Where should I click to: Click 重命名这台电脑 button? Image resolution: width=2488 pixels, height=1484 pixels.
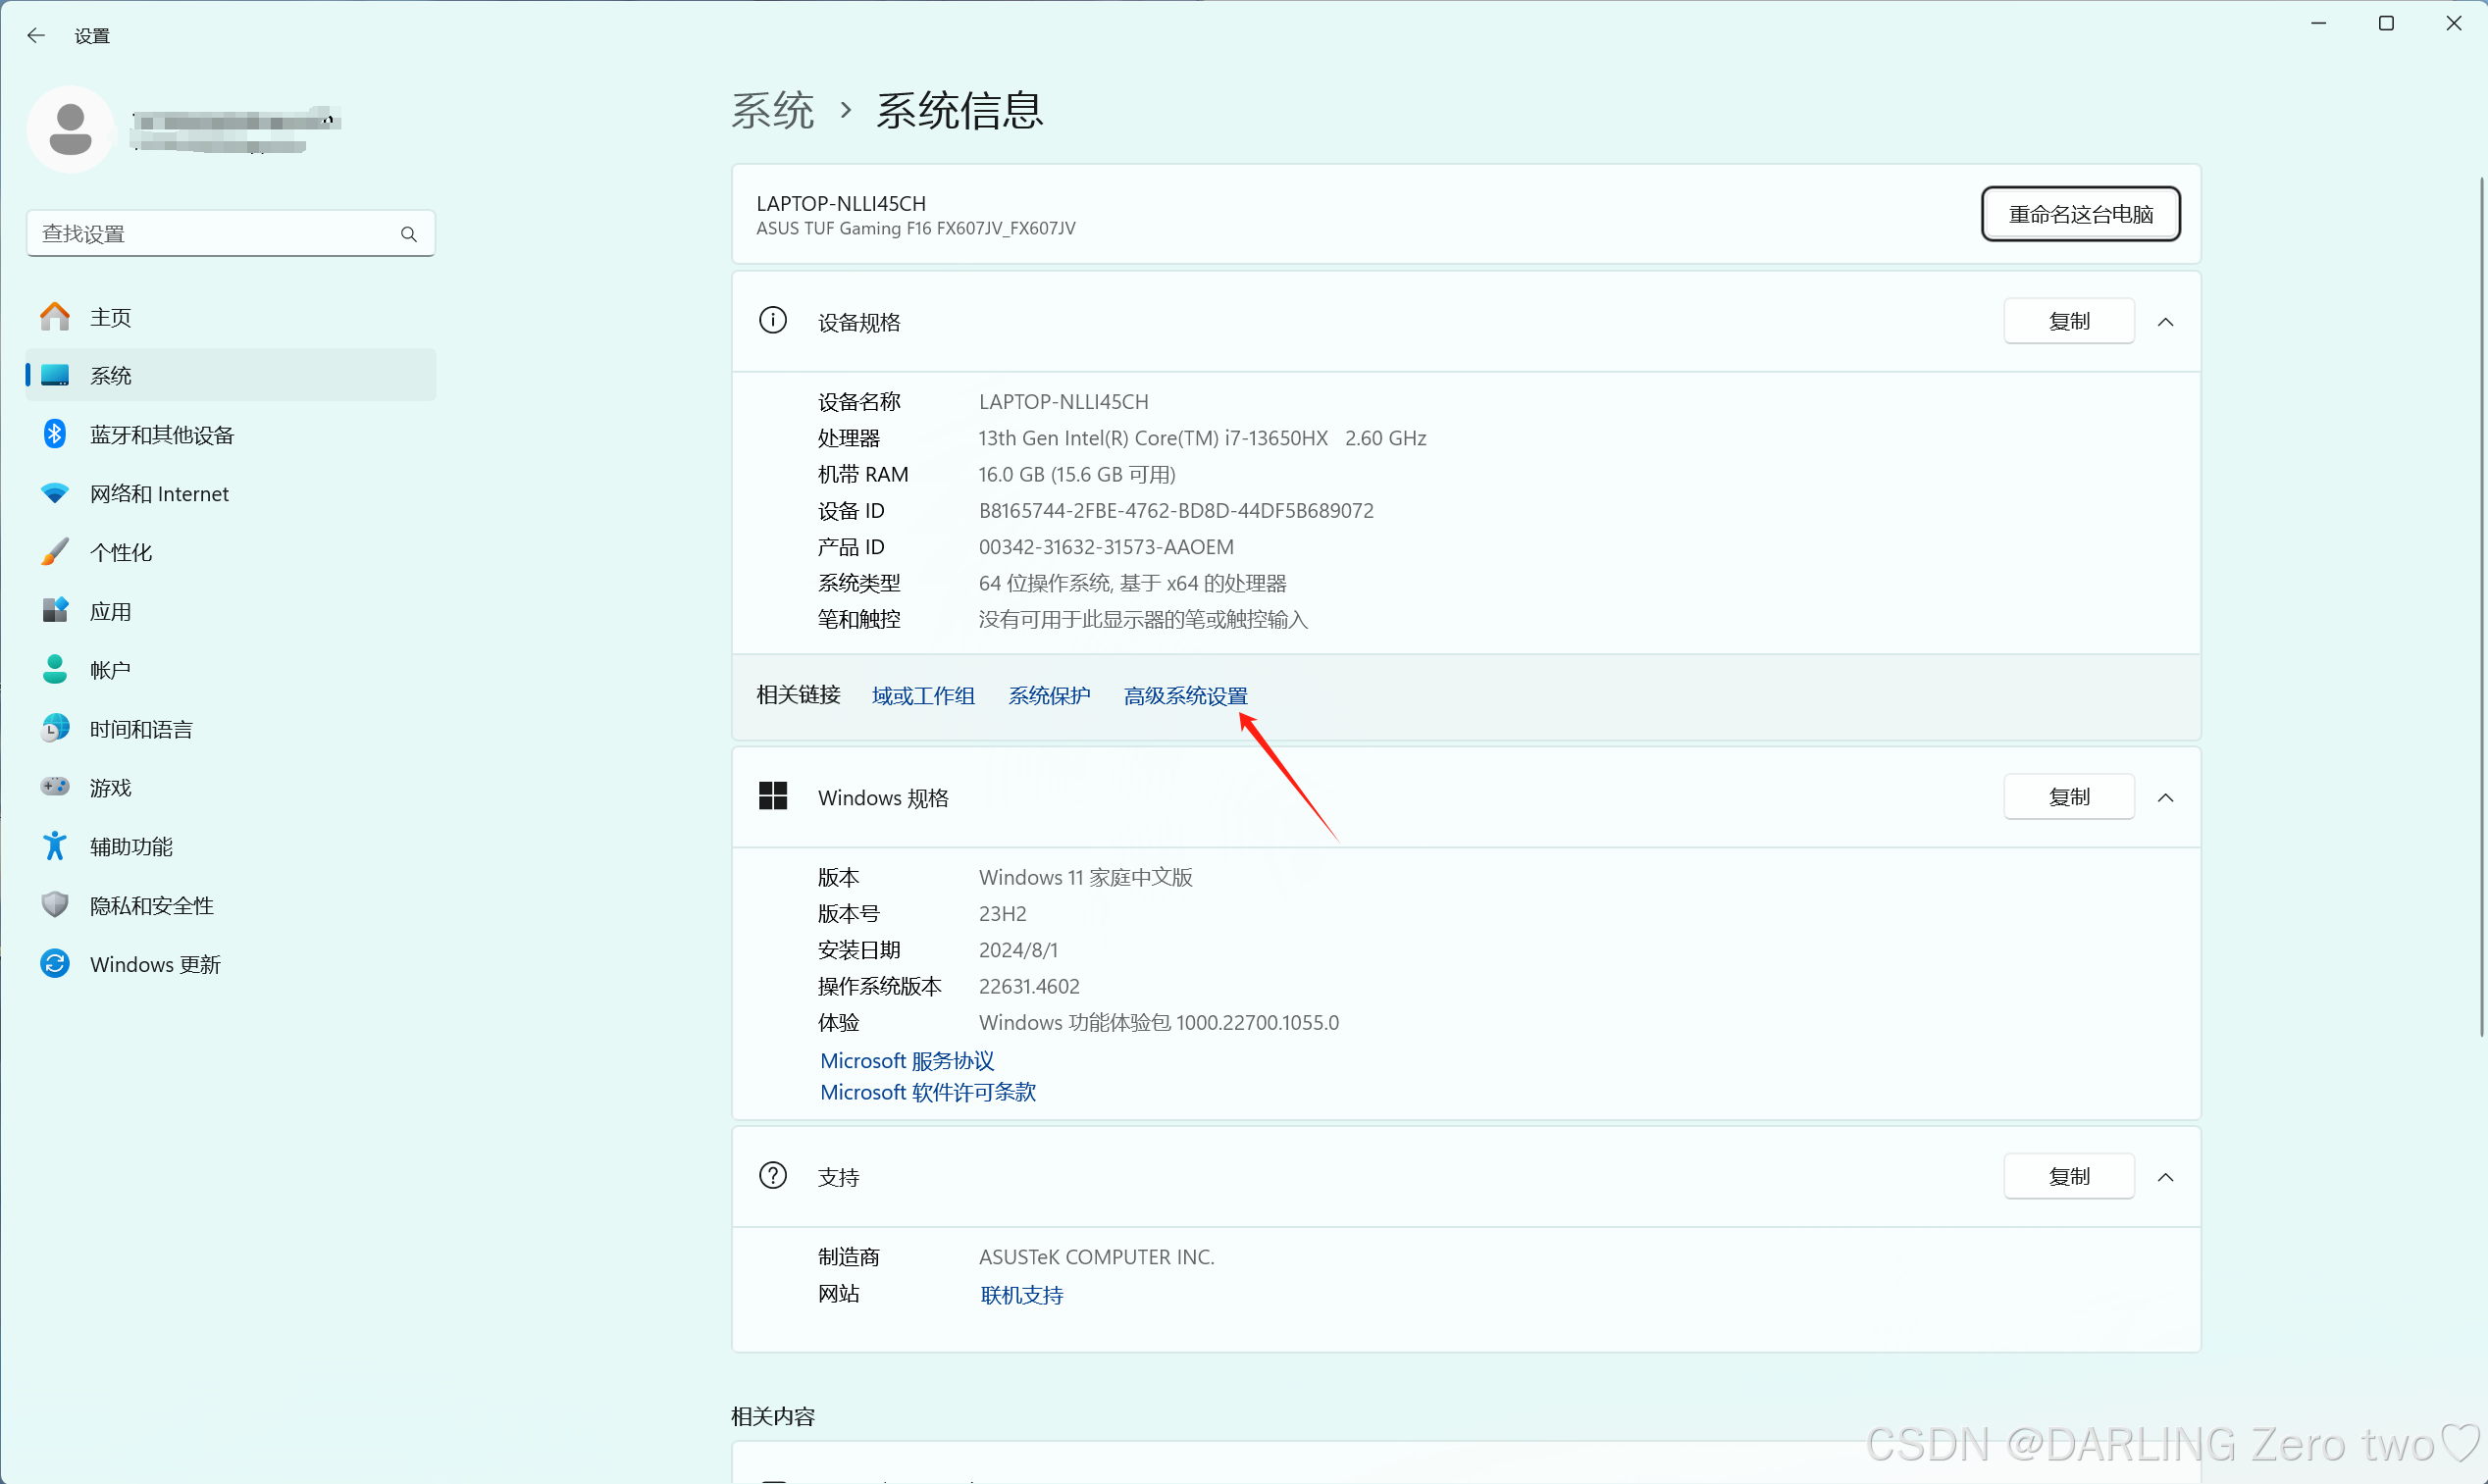tap(2080, 214)
